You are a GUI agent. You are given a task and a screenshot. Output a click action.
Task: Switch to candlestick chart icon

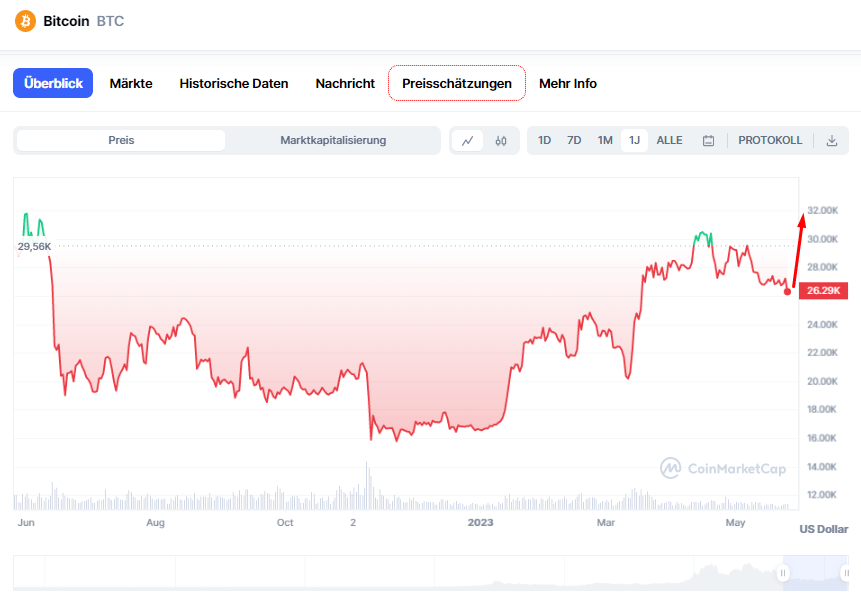tap(501, 141)
